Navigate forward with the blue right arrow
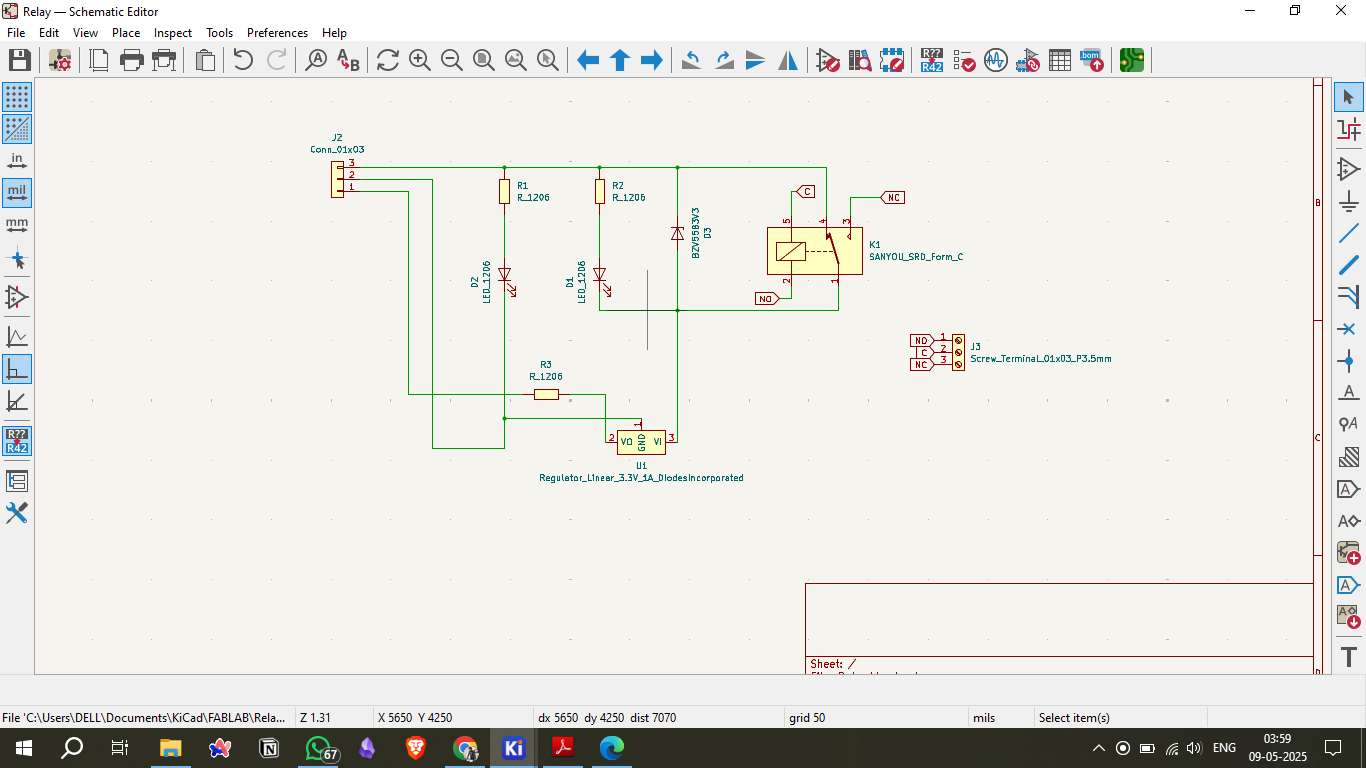 [652, 60]
